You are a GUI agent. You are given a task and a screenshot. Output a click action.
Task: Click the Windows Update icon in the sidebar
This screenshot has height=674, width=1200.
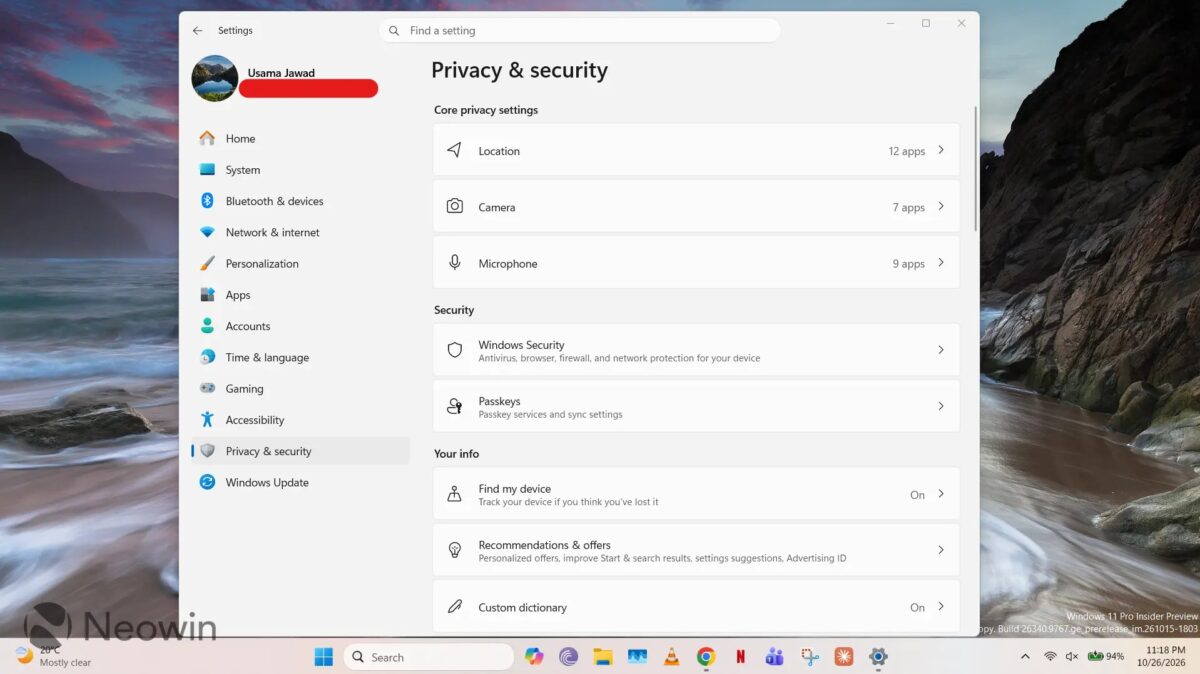[207, 482]
